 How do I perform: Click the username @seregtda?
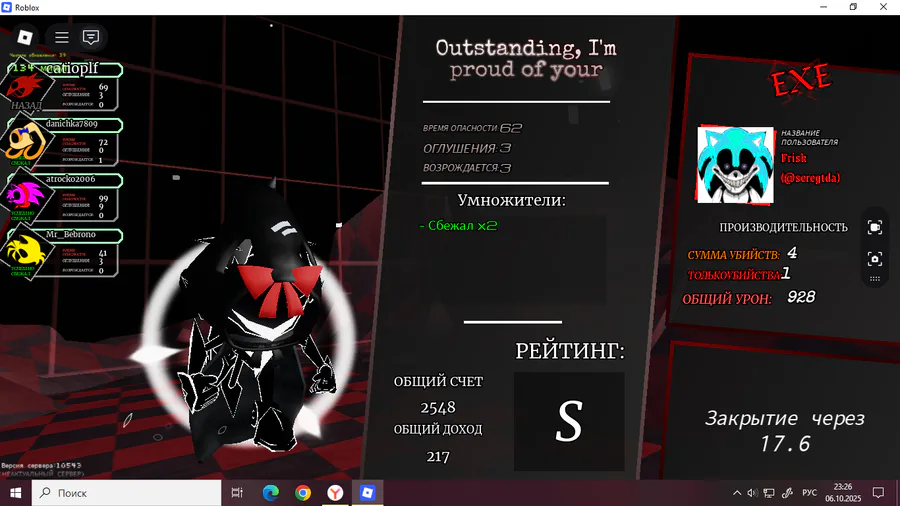coord(810,178)
